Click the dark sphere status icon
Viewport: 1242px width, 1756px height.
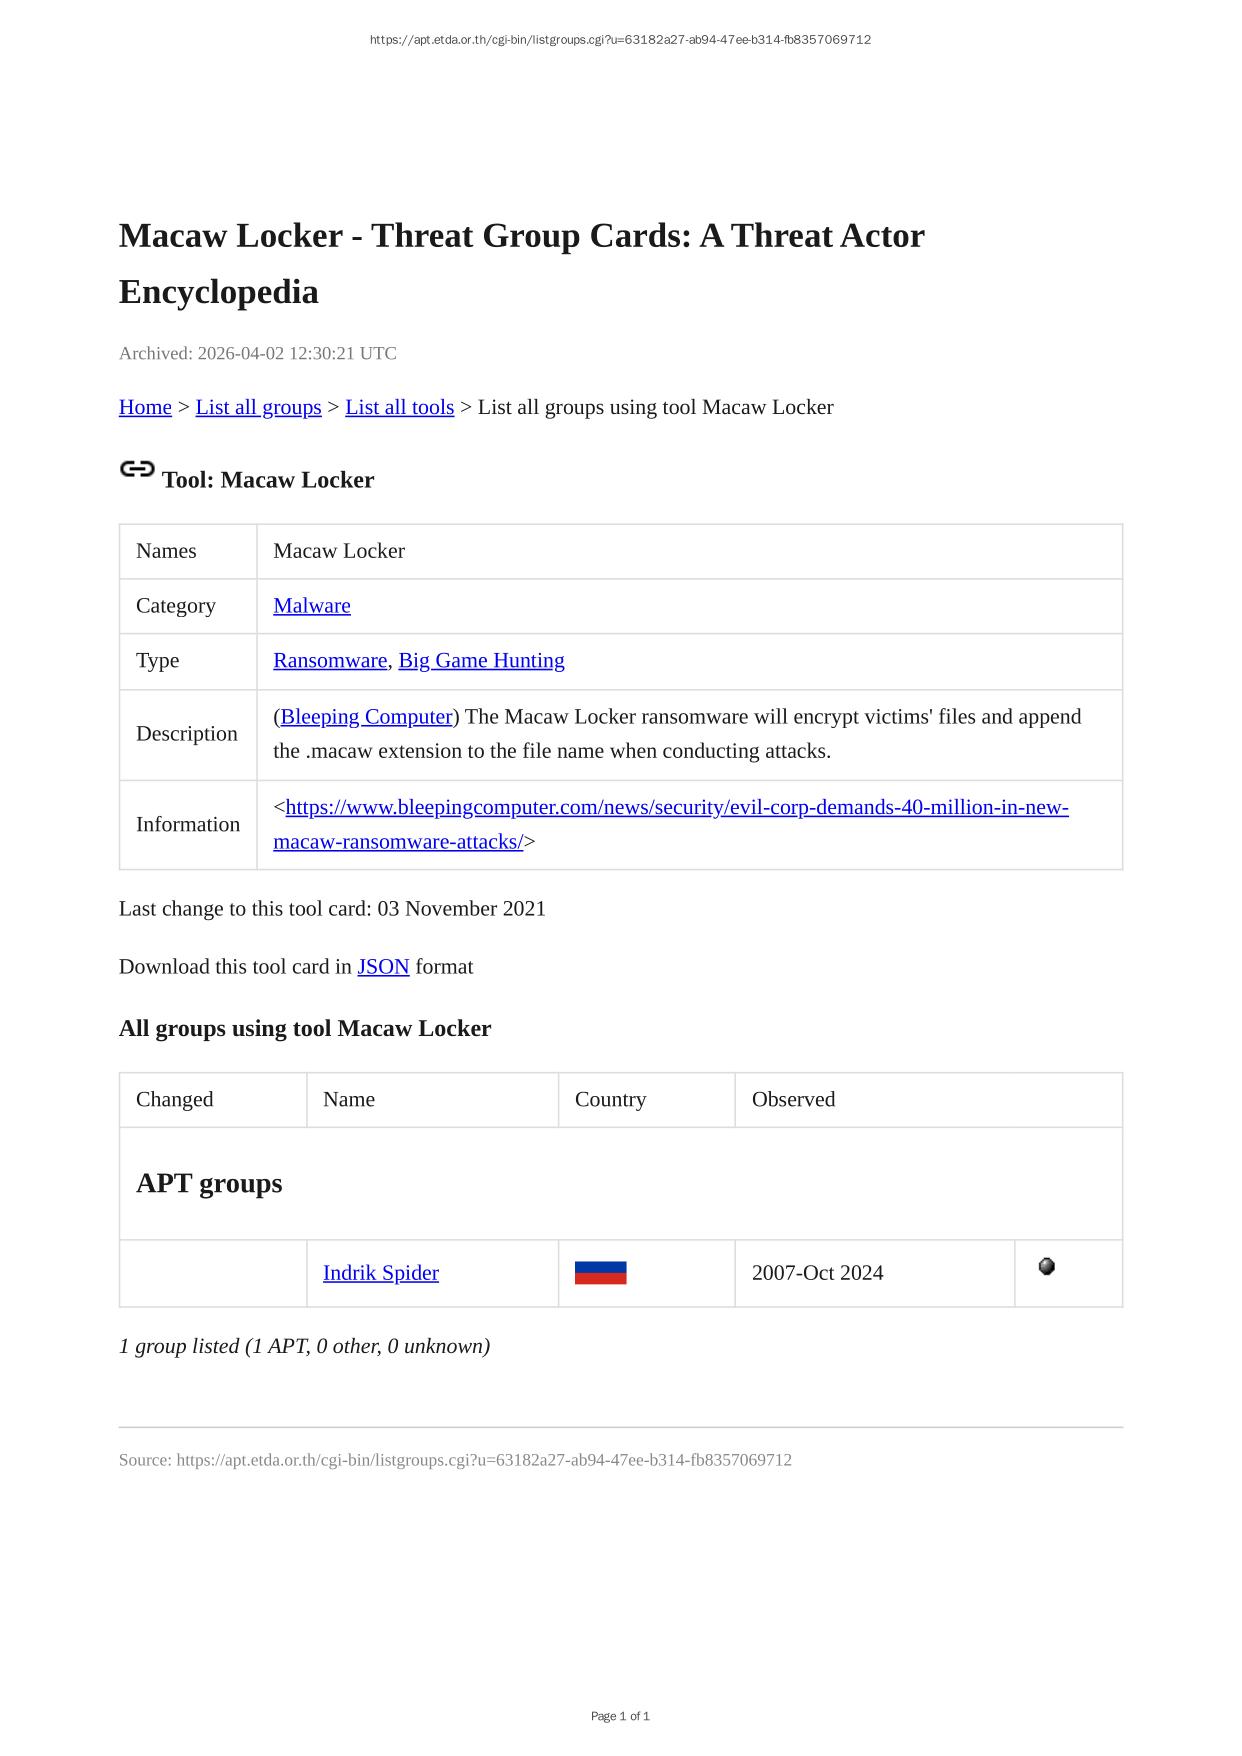tap(1046, 1267)
